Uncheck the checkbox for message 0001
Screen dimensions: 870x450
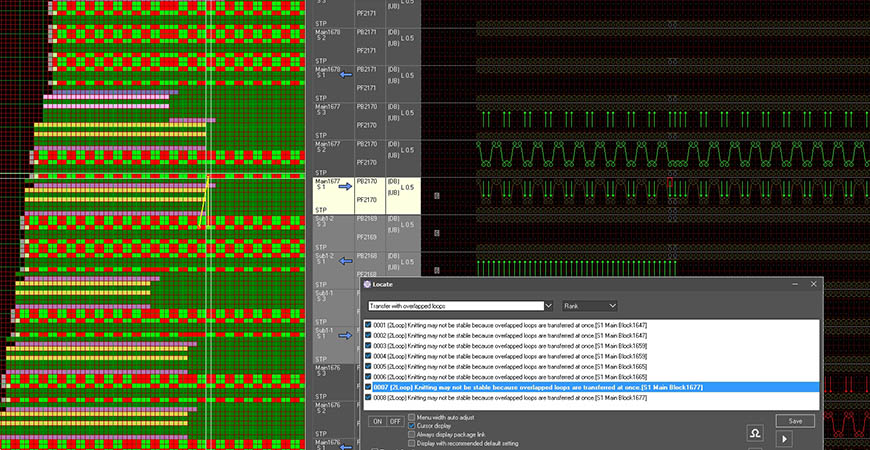(368, 325)
